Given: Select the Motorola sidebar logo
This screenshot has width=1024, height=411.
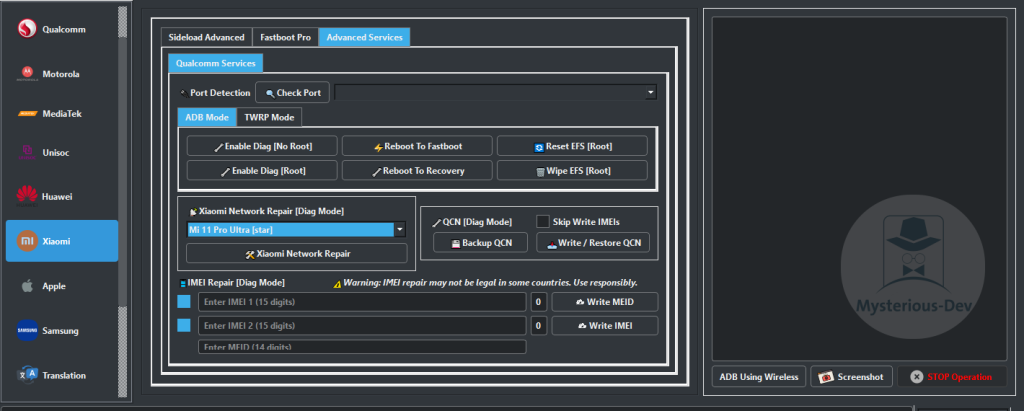Looking at the screenshot, I should [x=27, y=74].
